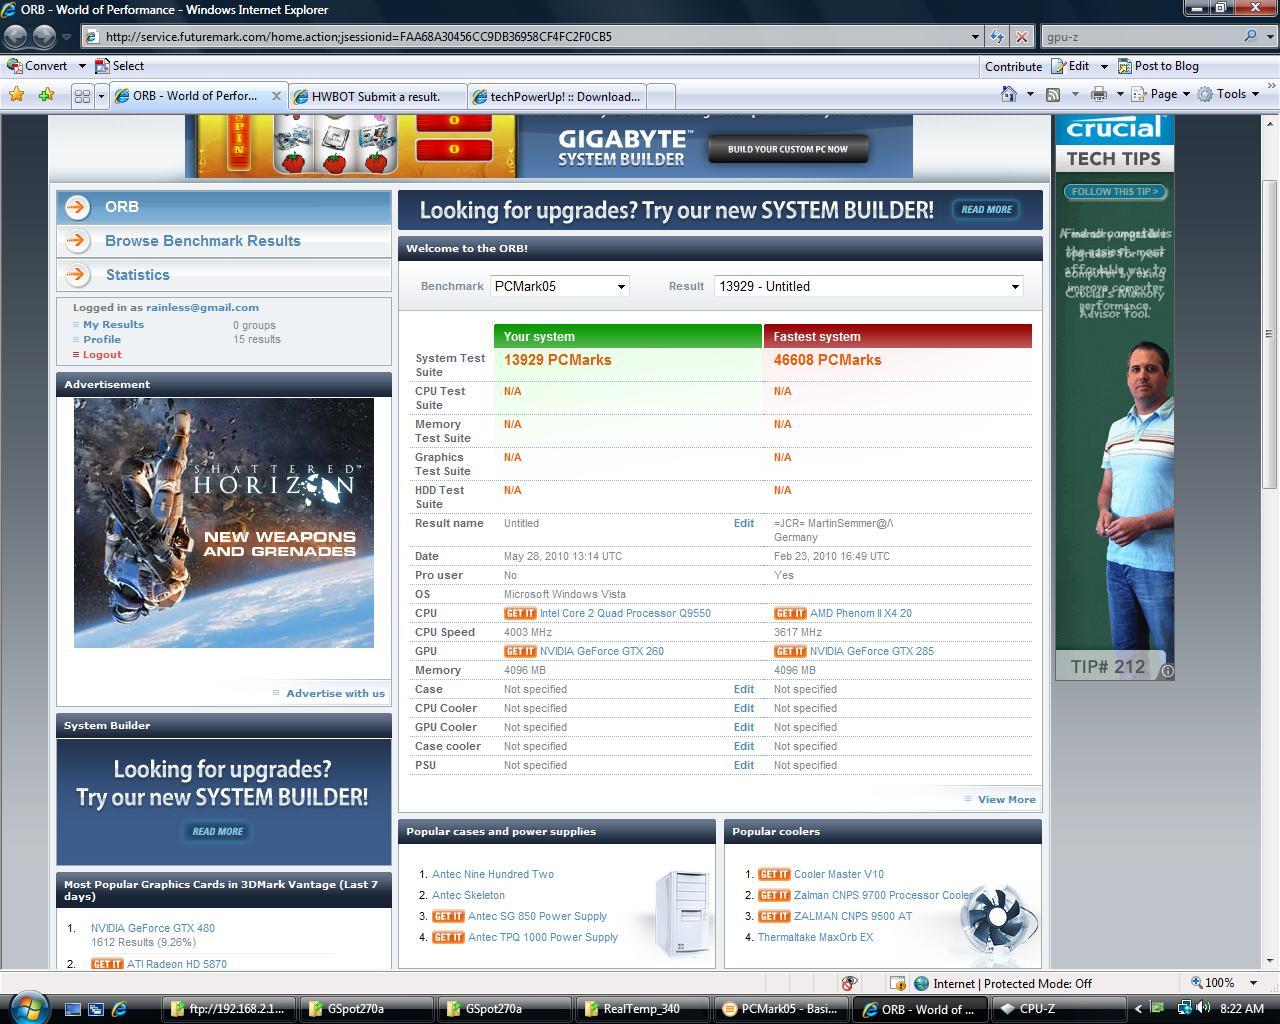Click the View More link
Viewport: 1280px width, 1024px height.
pyautogui.click(x=1006, y=799)
